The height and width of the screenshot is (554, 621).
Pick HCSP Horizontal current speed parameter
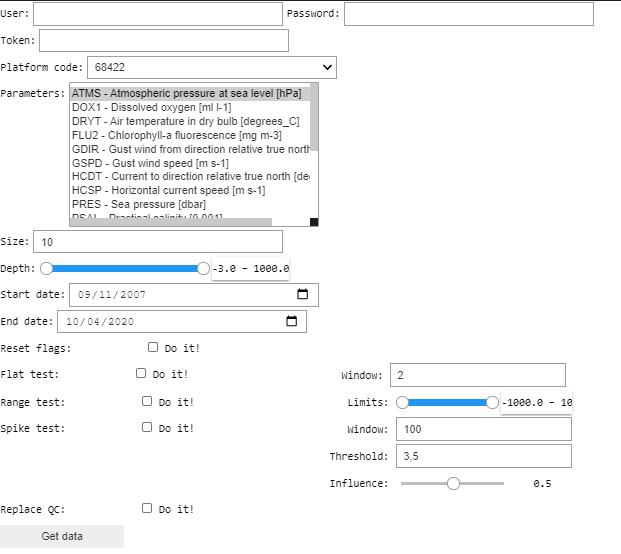(190, 190)
